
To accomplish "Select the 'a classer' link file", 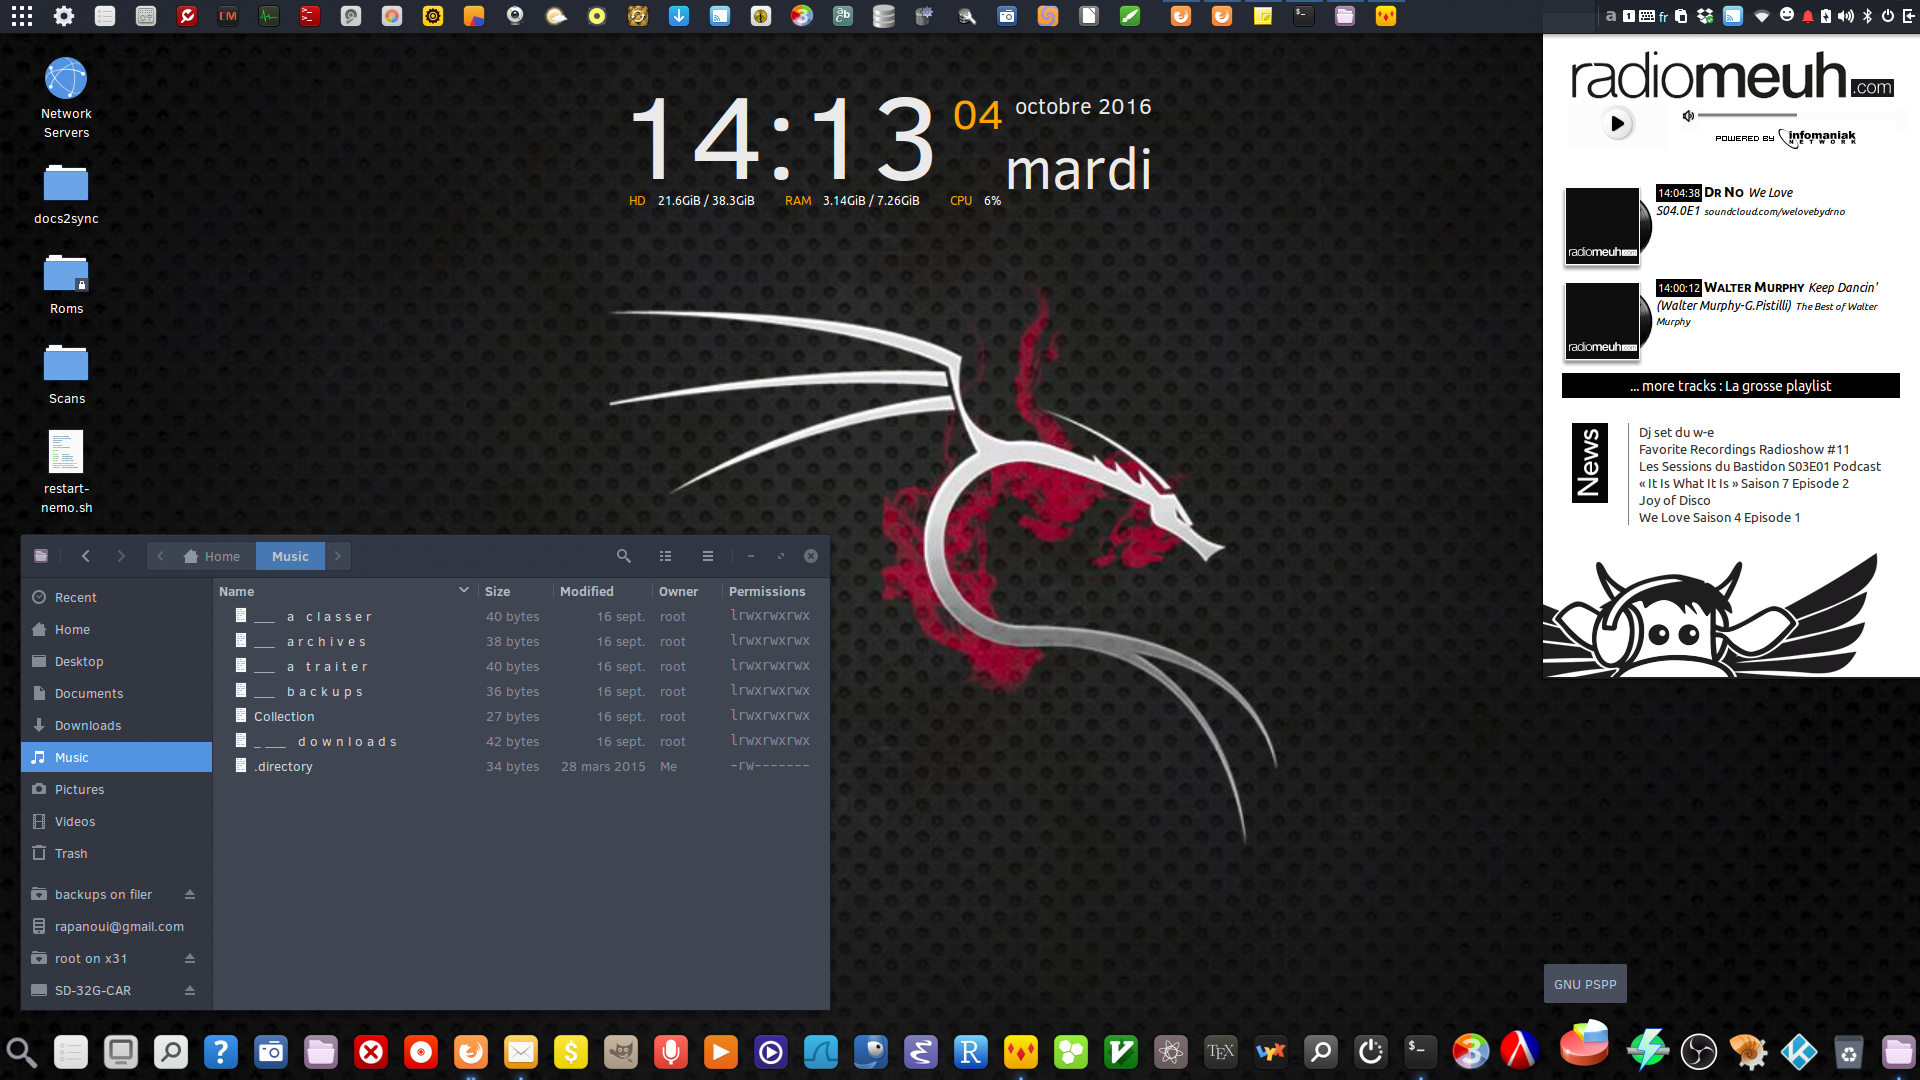I will tap(522, 616).
